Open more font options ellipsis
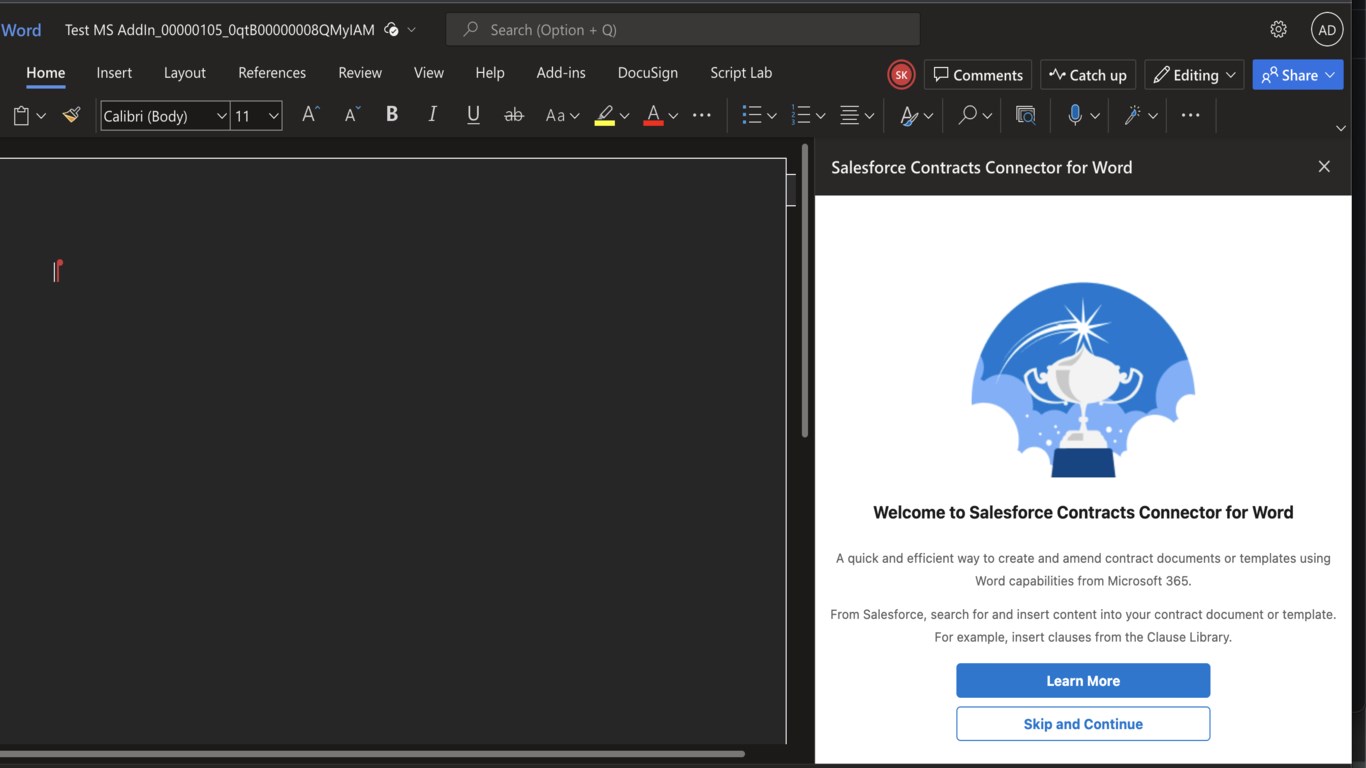Image resolution: width=1366 pixels, height=768 pixels. click(x=702, y=116)
